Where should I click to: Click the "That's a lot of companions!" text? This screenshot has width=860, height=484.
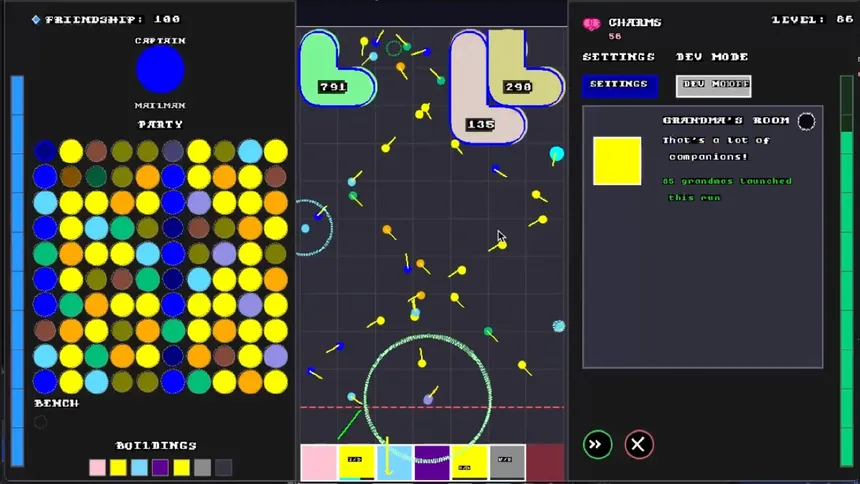coord(716,148)
